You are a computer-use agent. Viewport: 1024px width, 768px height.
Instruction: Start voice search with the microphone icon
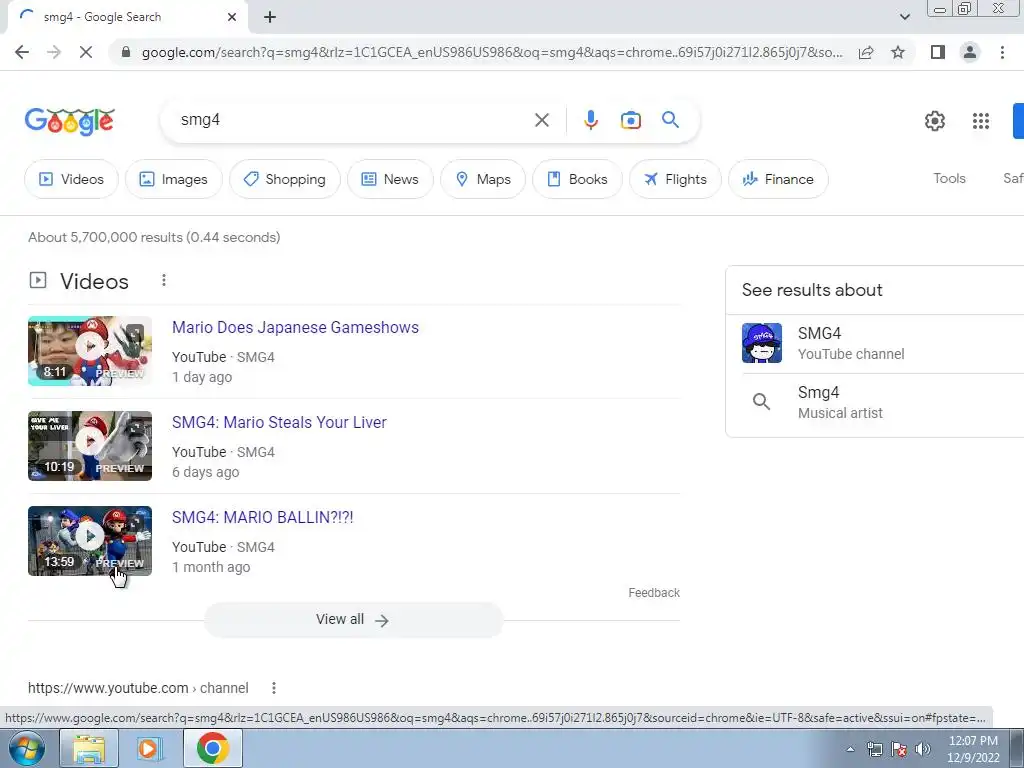[x=590, y=120]
